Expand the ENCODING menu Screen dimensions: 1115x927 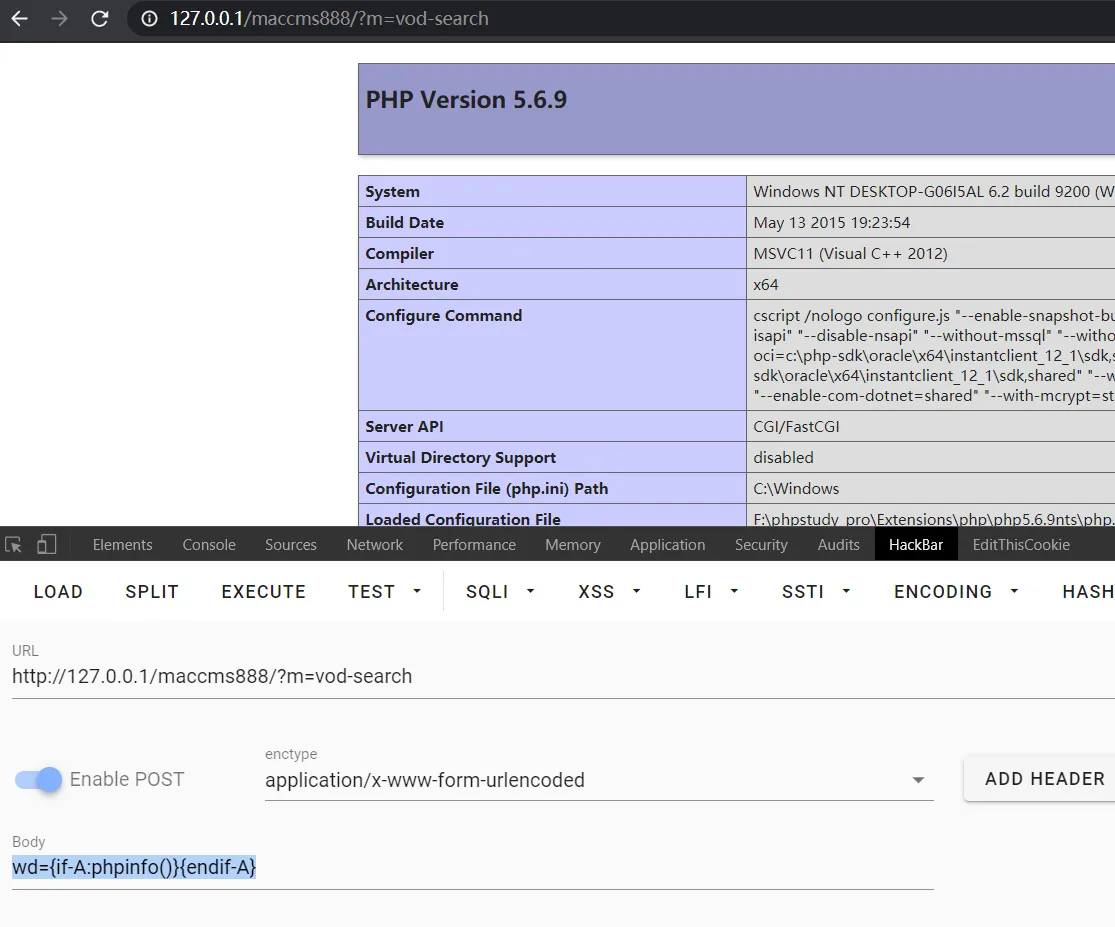click(x=956, y=592)
